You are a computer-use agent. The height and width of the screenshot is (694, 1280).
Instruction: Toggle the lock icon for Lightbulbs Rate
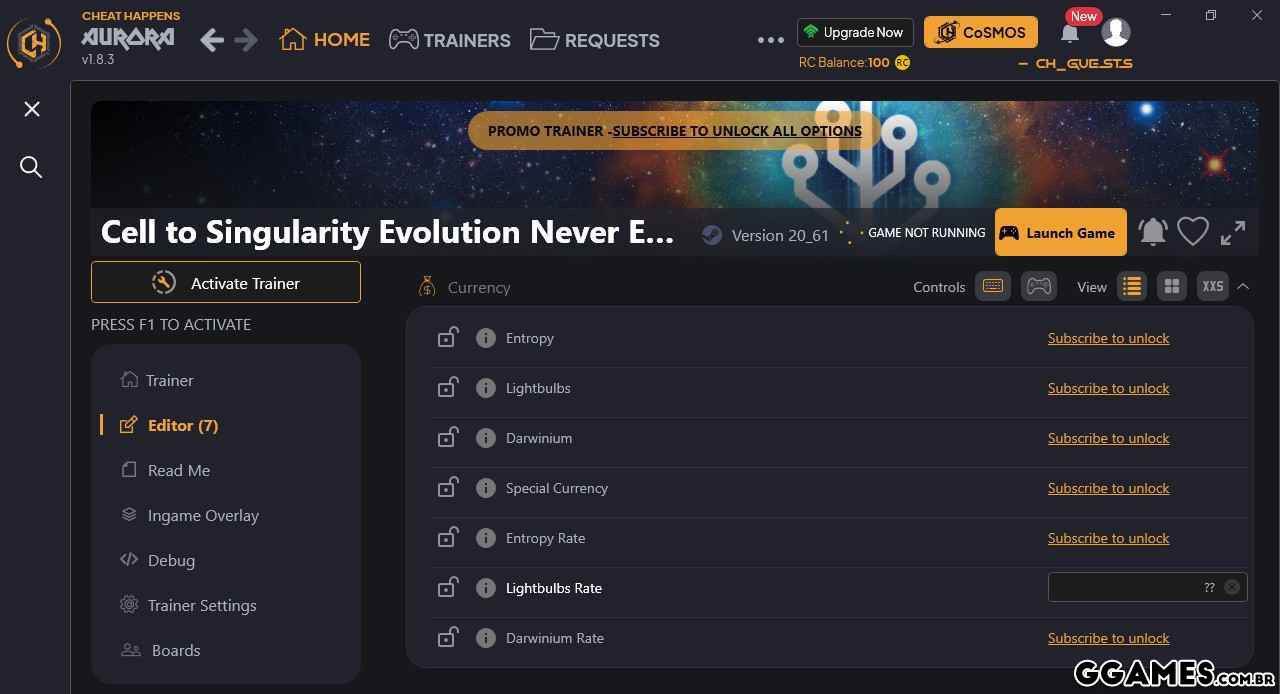[447, 587]
